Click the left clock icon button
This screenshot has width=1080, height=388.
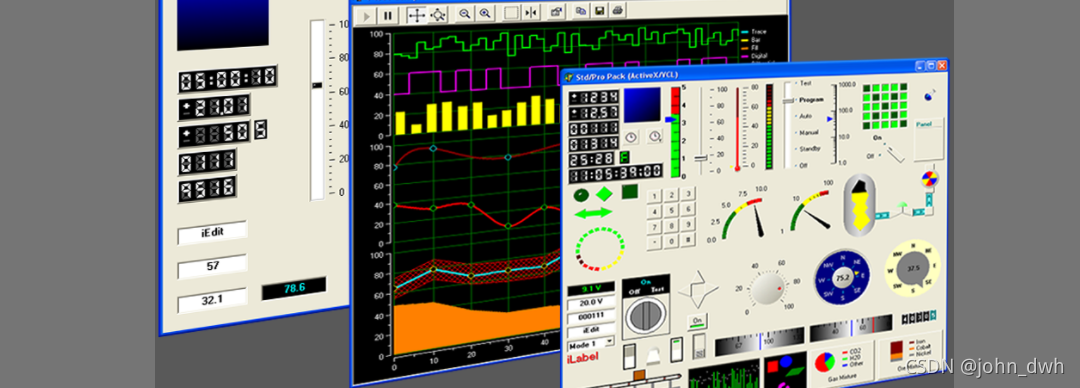click(632, 137)
